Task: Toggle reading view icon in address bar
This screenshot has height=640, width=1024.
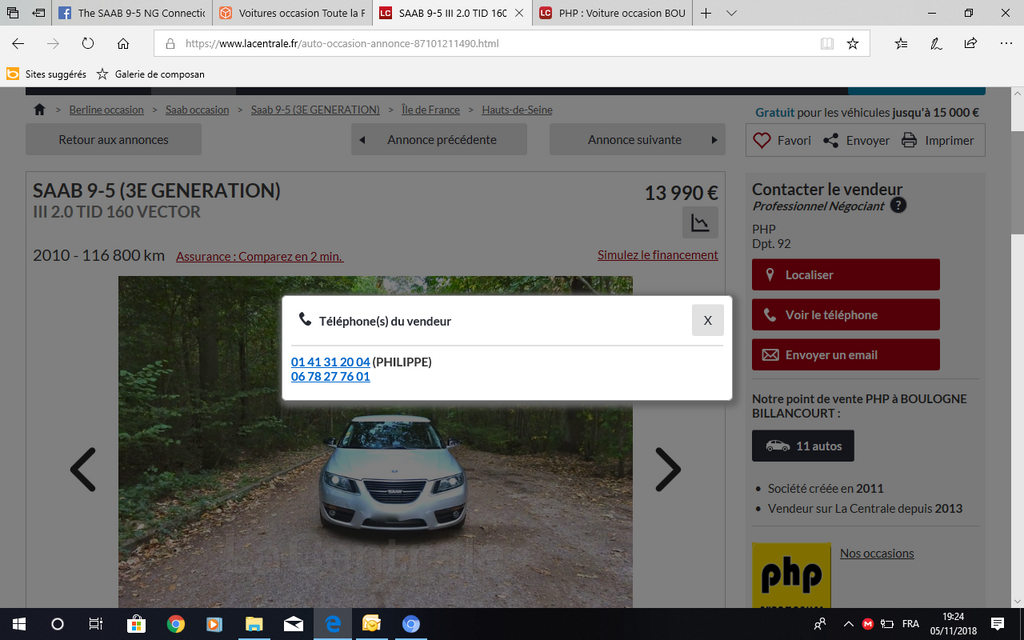Action: coord(827,44)
